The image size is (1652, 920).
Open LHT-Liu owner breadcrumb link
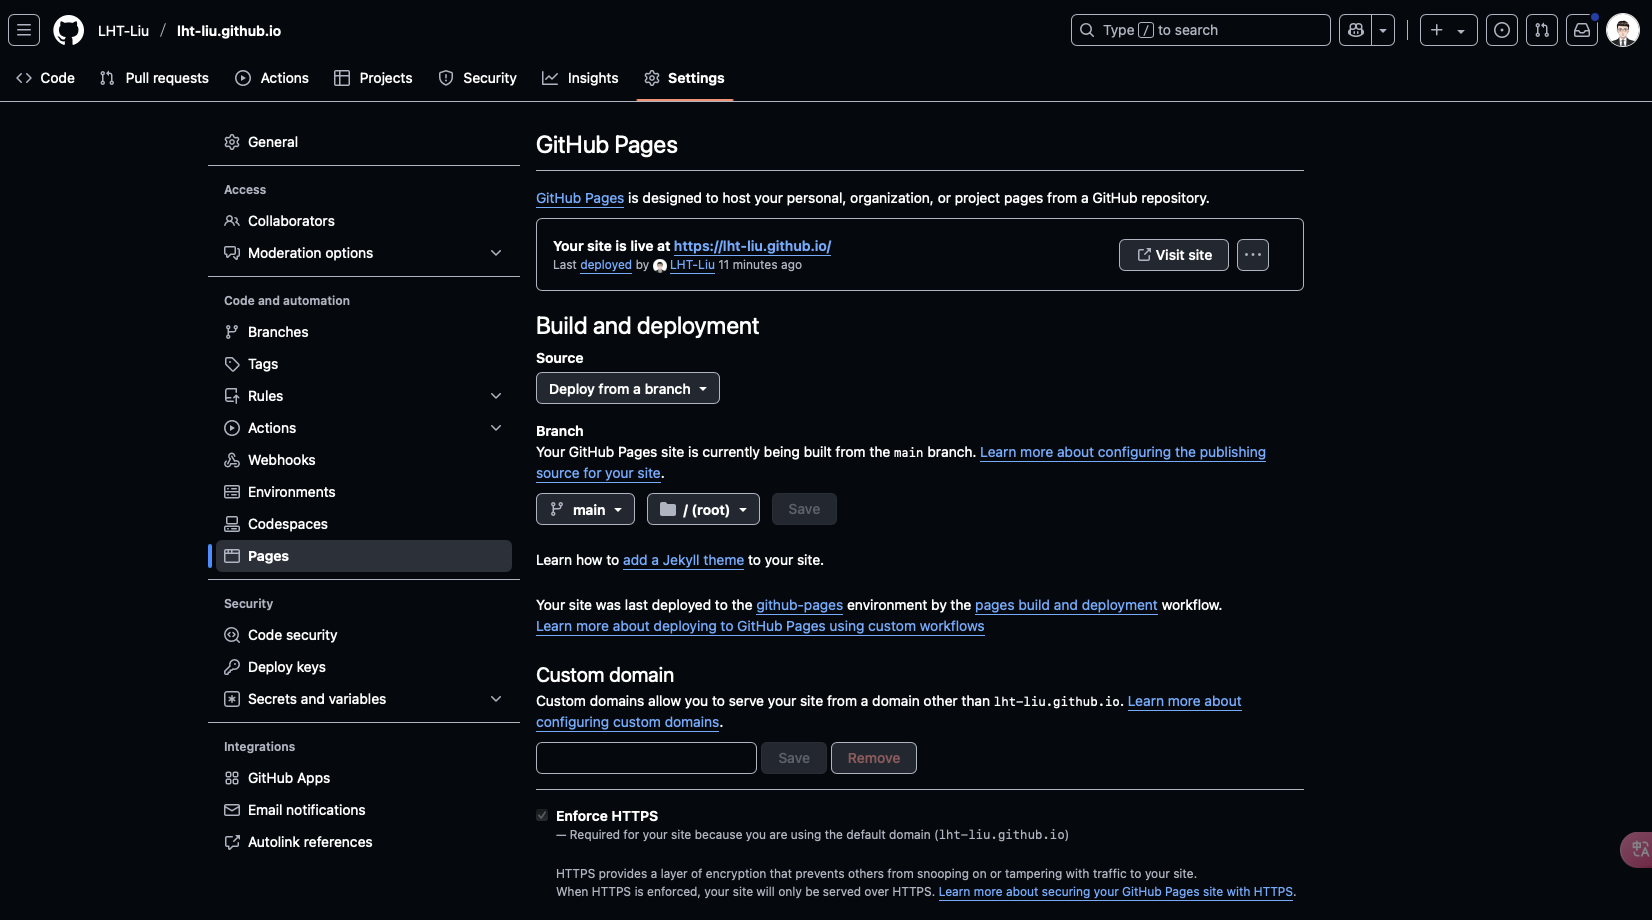click(x=123, y=31)
